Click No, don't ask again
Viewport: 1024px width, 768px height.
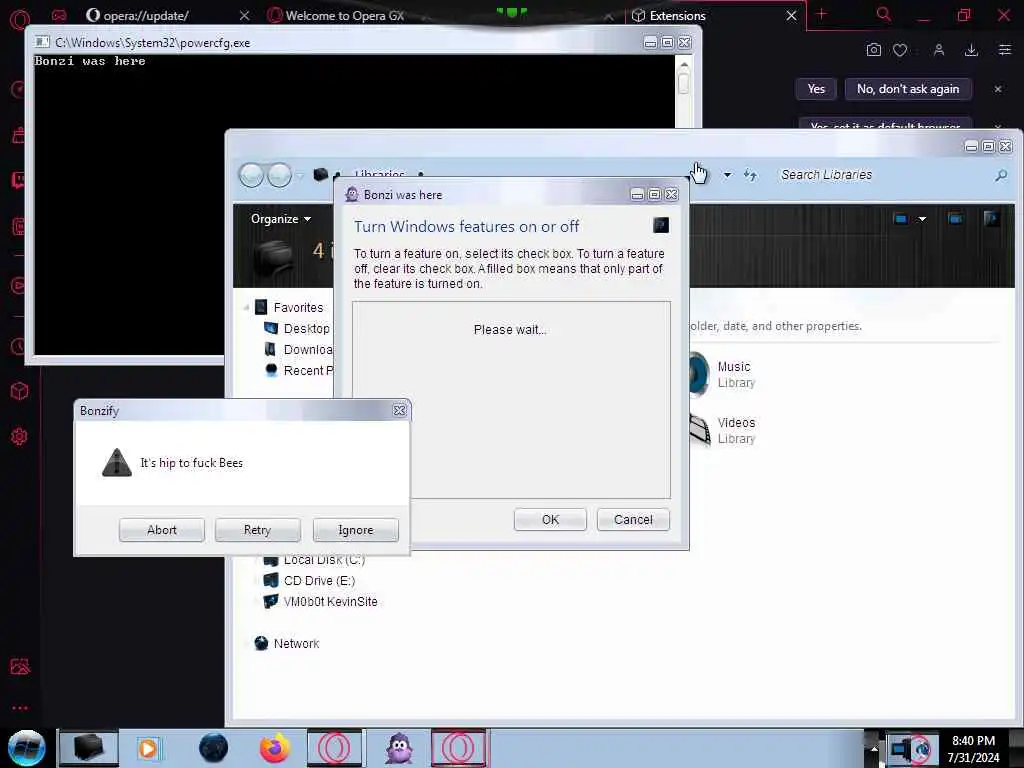[908, 89]
